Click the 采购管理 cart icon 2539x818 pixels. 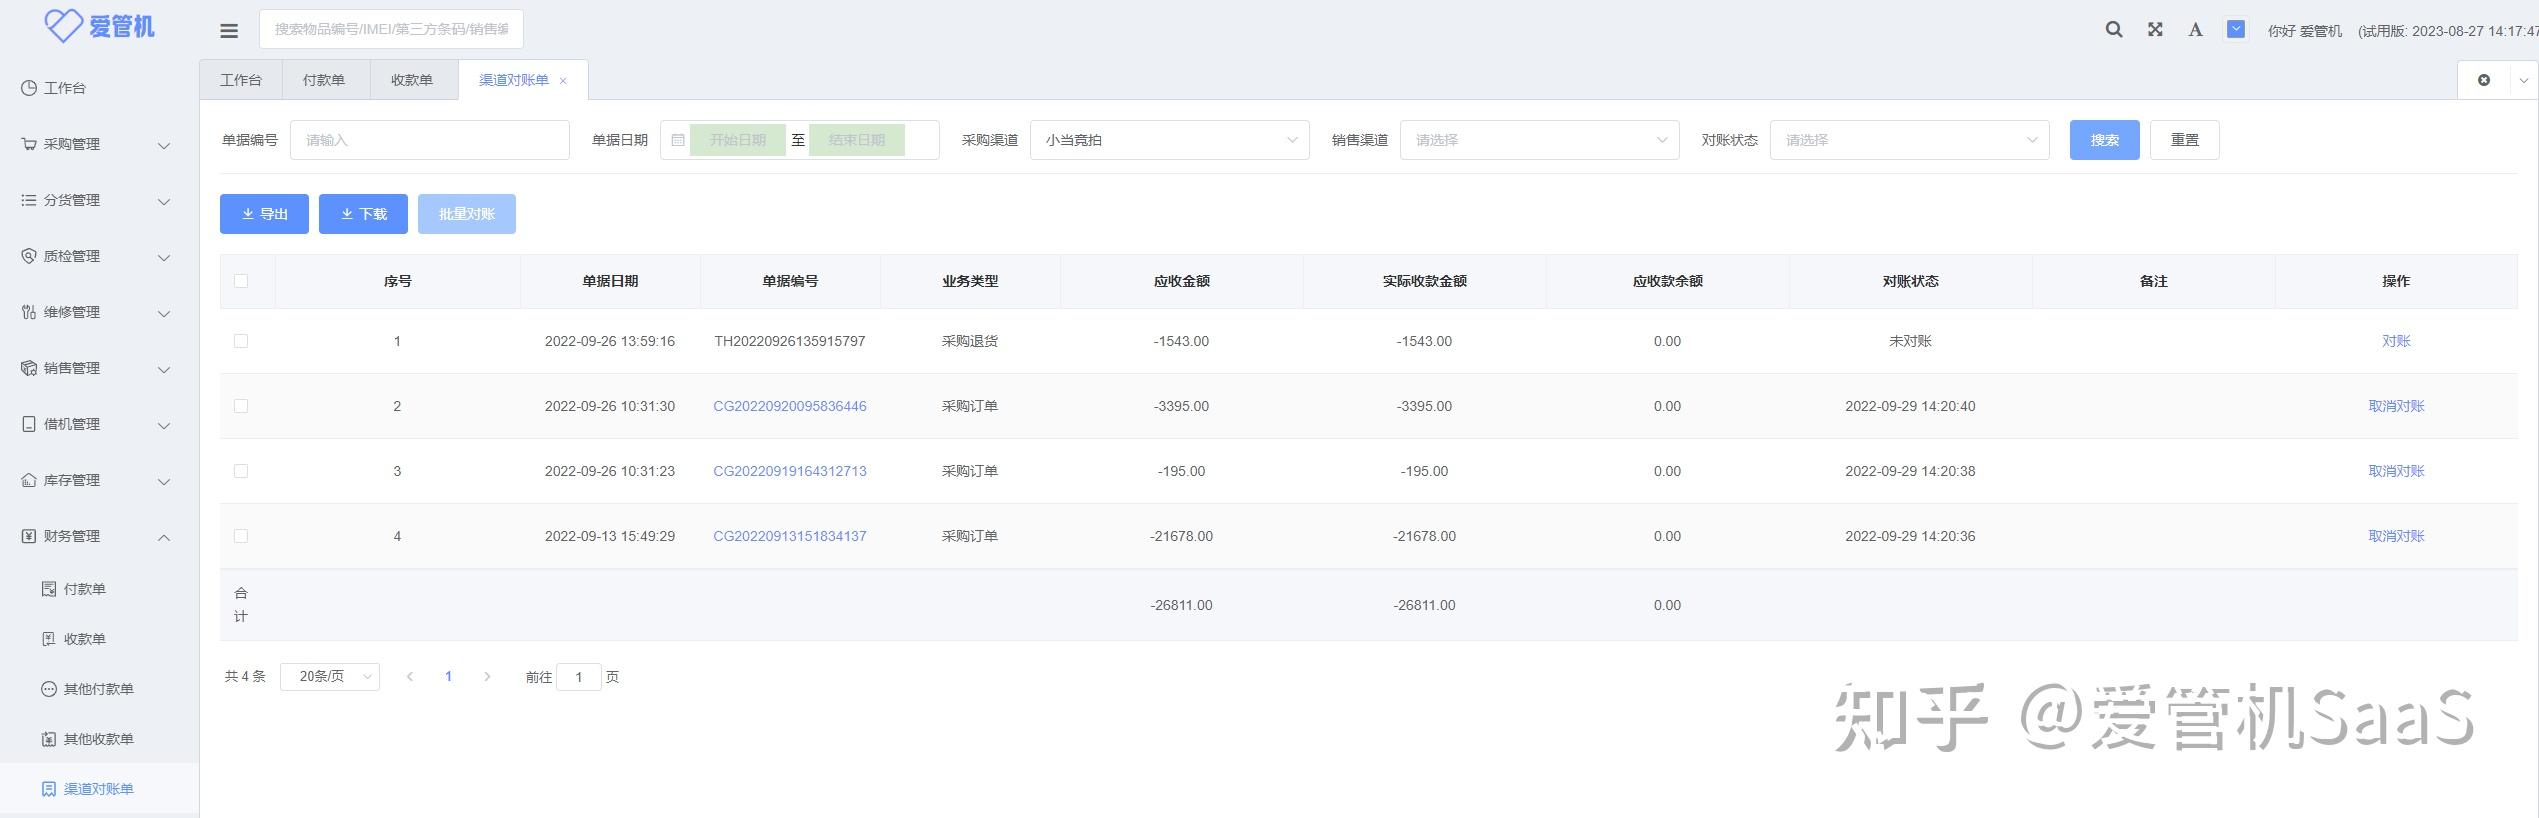point(29,144)
